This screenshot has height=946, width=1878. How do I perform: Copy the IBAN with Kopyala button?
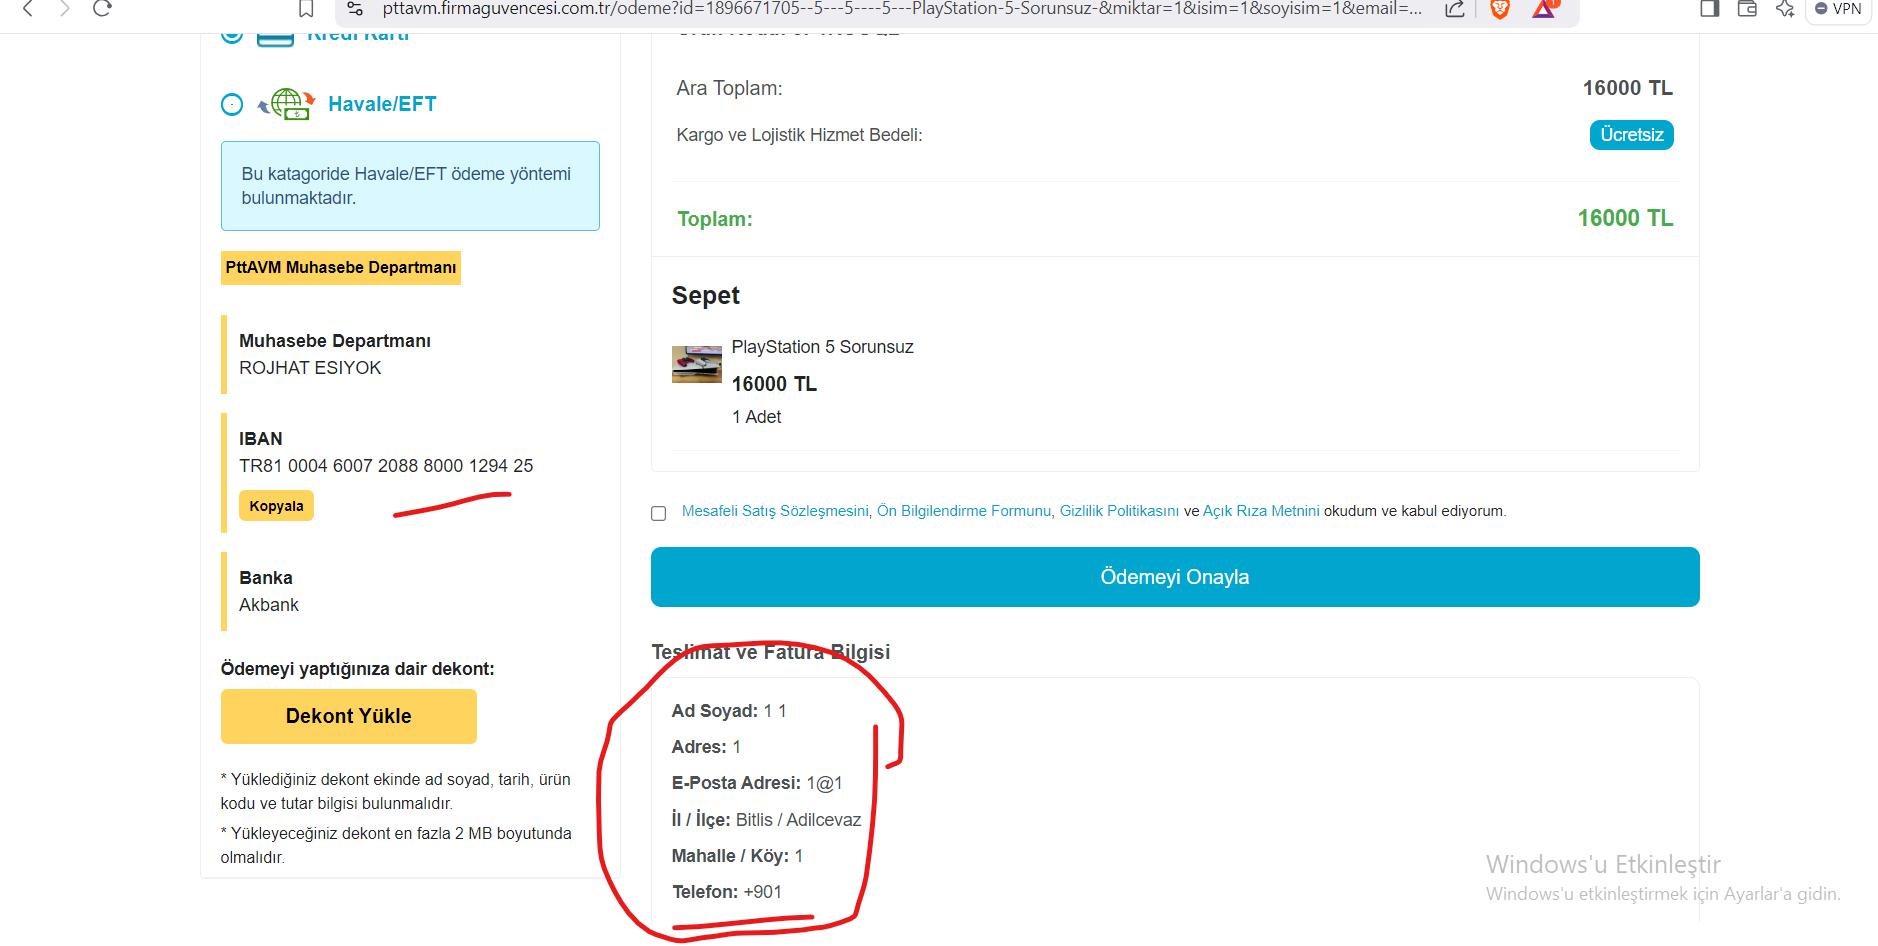[276, 506]
